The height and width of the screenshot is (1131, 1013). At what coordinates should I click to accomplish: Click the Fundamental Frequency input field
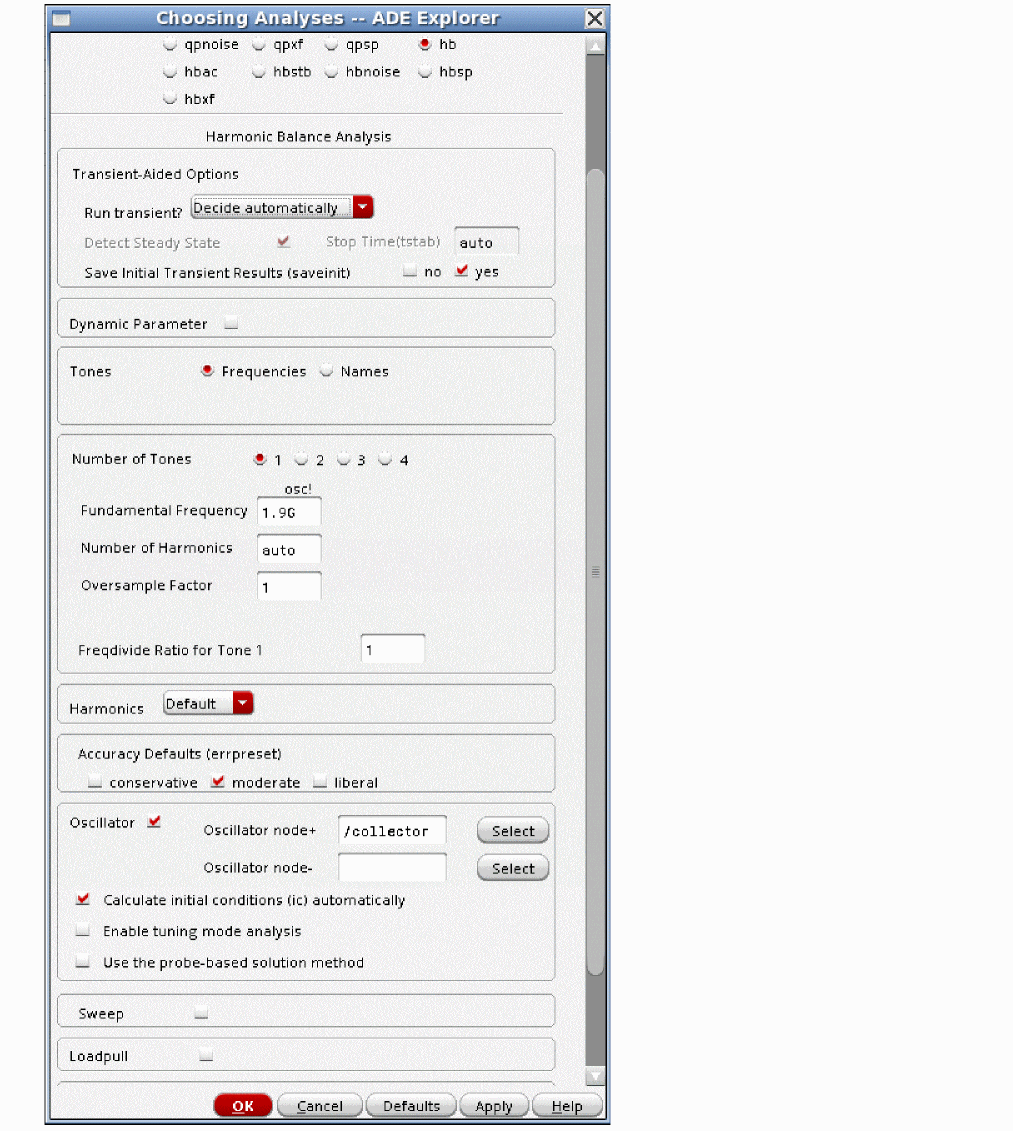point(289,512)
